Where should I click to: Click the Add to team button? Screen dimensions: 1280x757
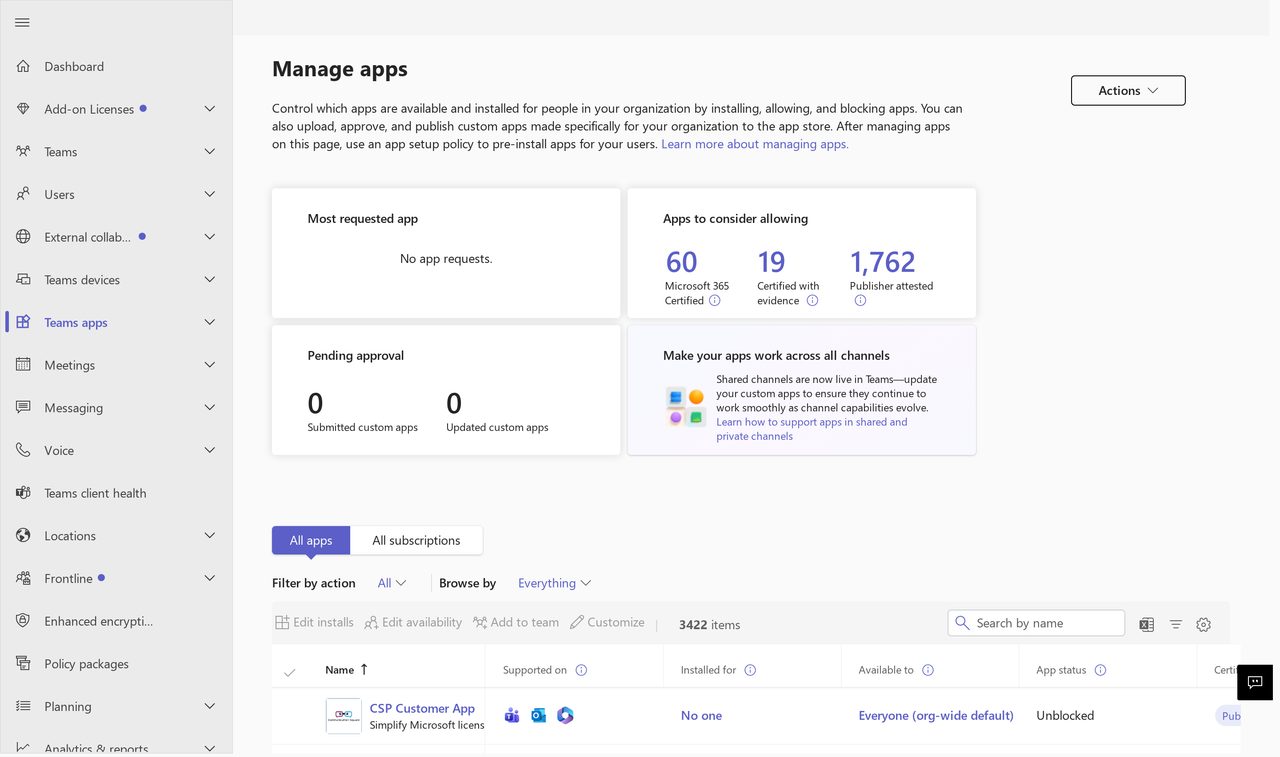(x=516, y=622)
